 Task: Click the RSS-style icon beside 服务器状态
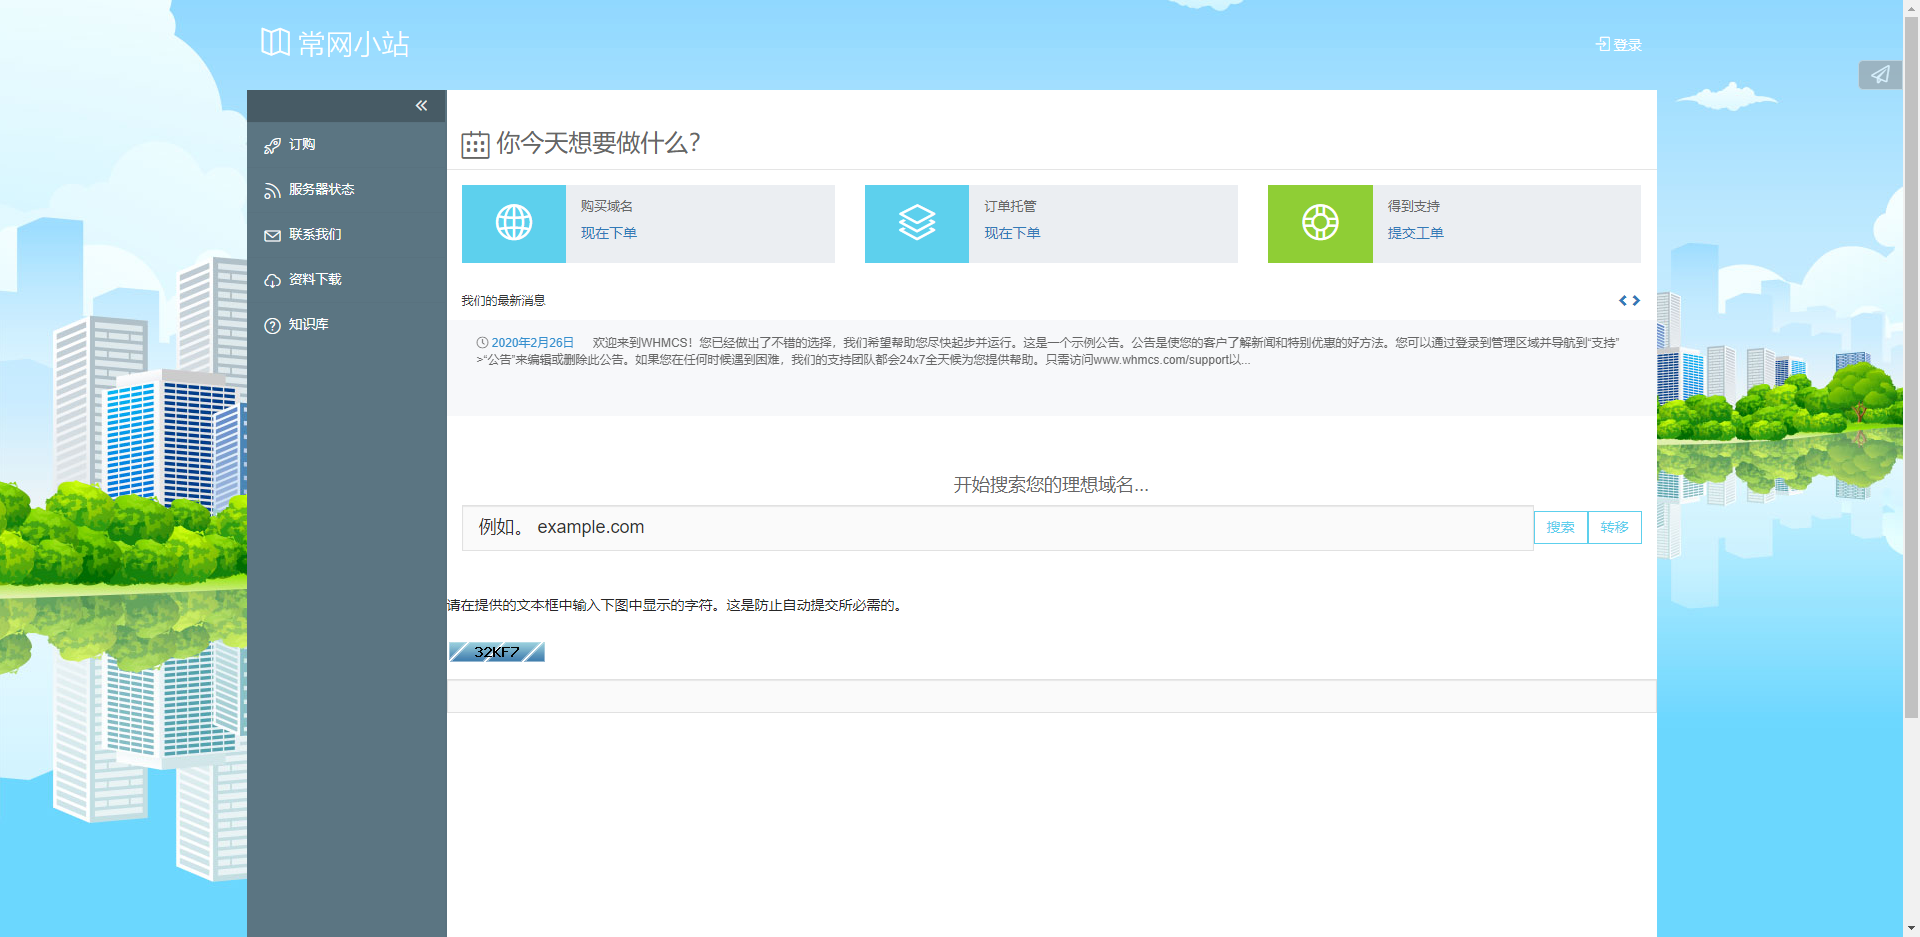271,190
